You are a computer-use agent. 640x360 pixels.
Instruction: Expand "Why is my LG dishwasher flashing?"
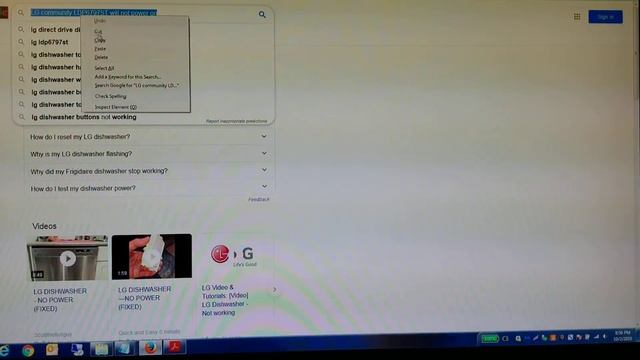pos(149,154)
